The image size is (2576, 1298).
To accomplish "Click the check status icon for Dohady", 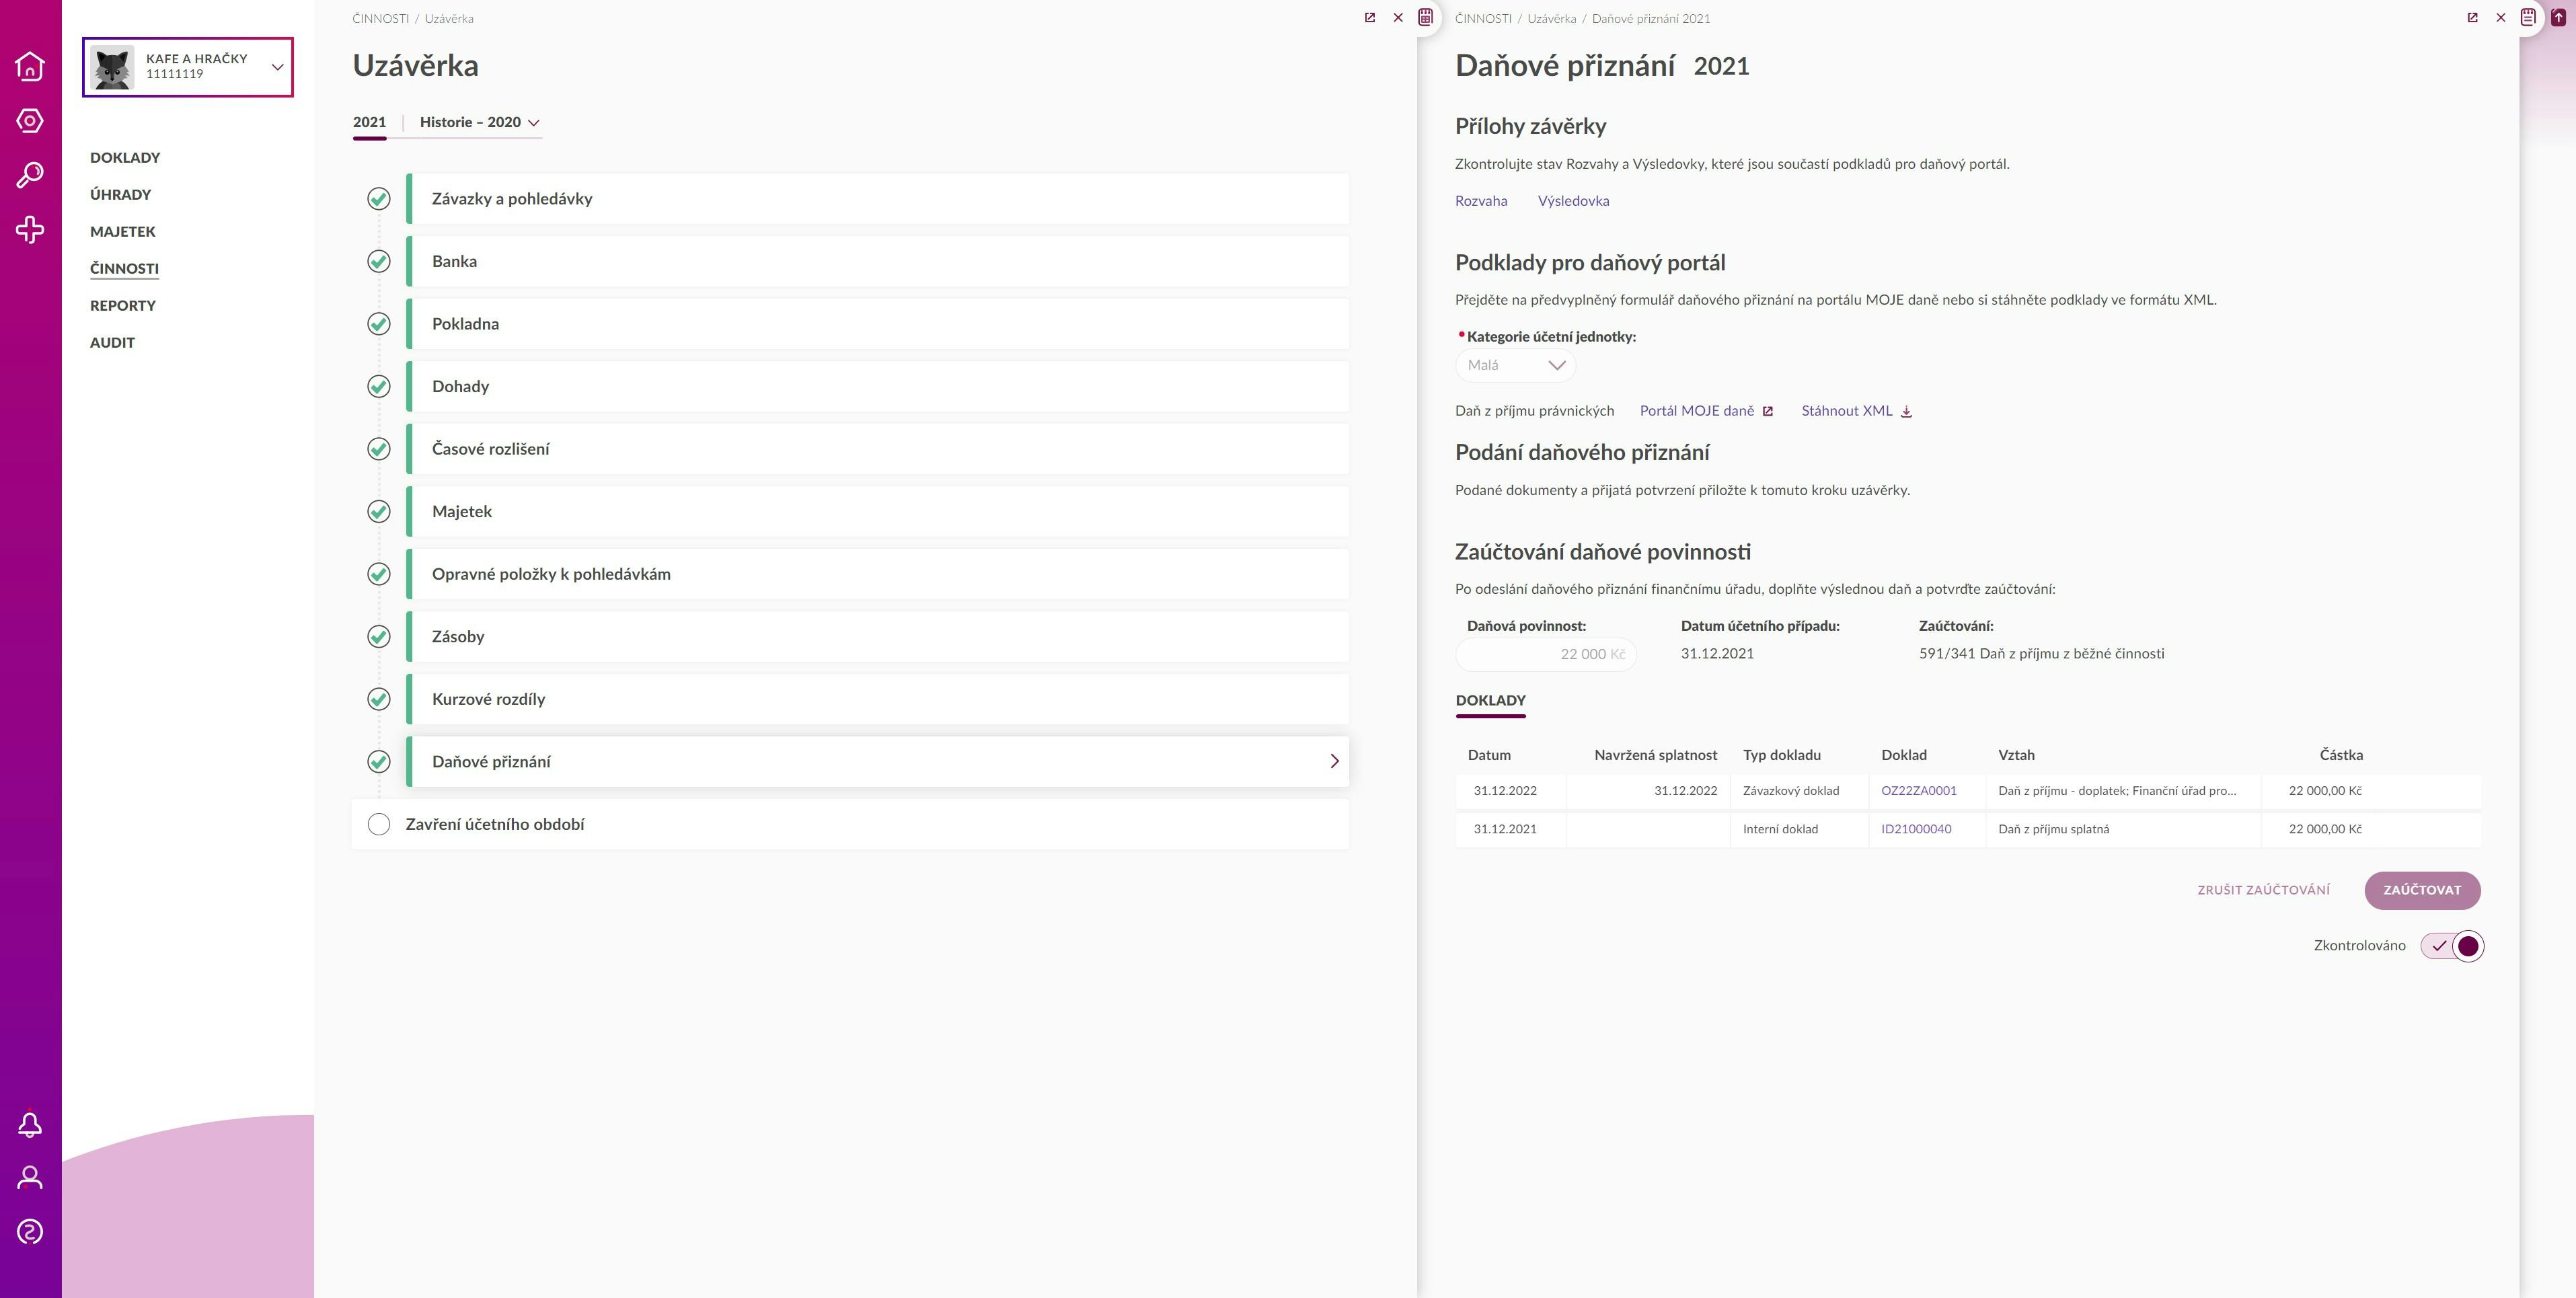I will click(378, 386).
